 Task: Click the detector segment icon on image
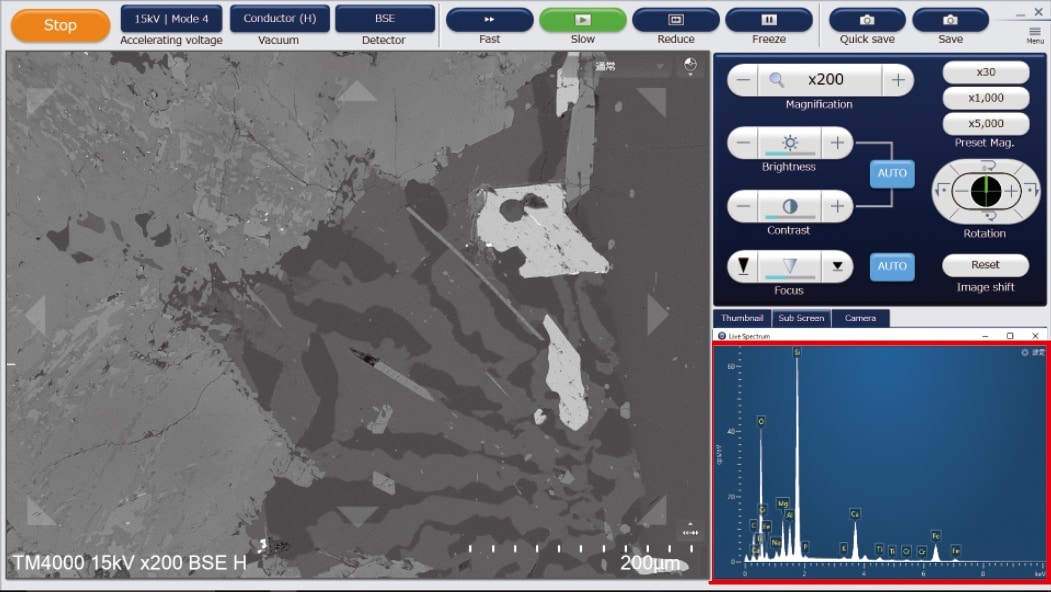click(x=689, y=66)
